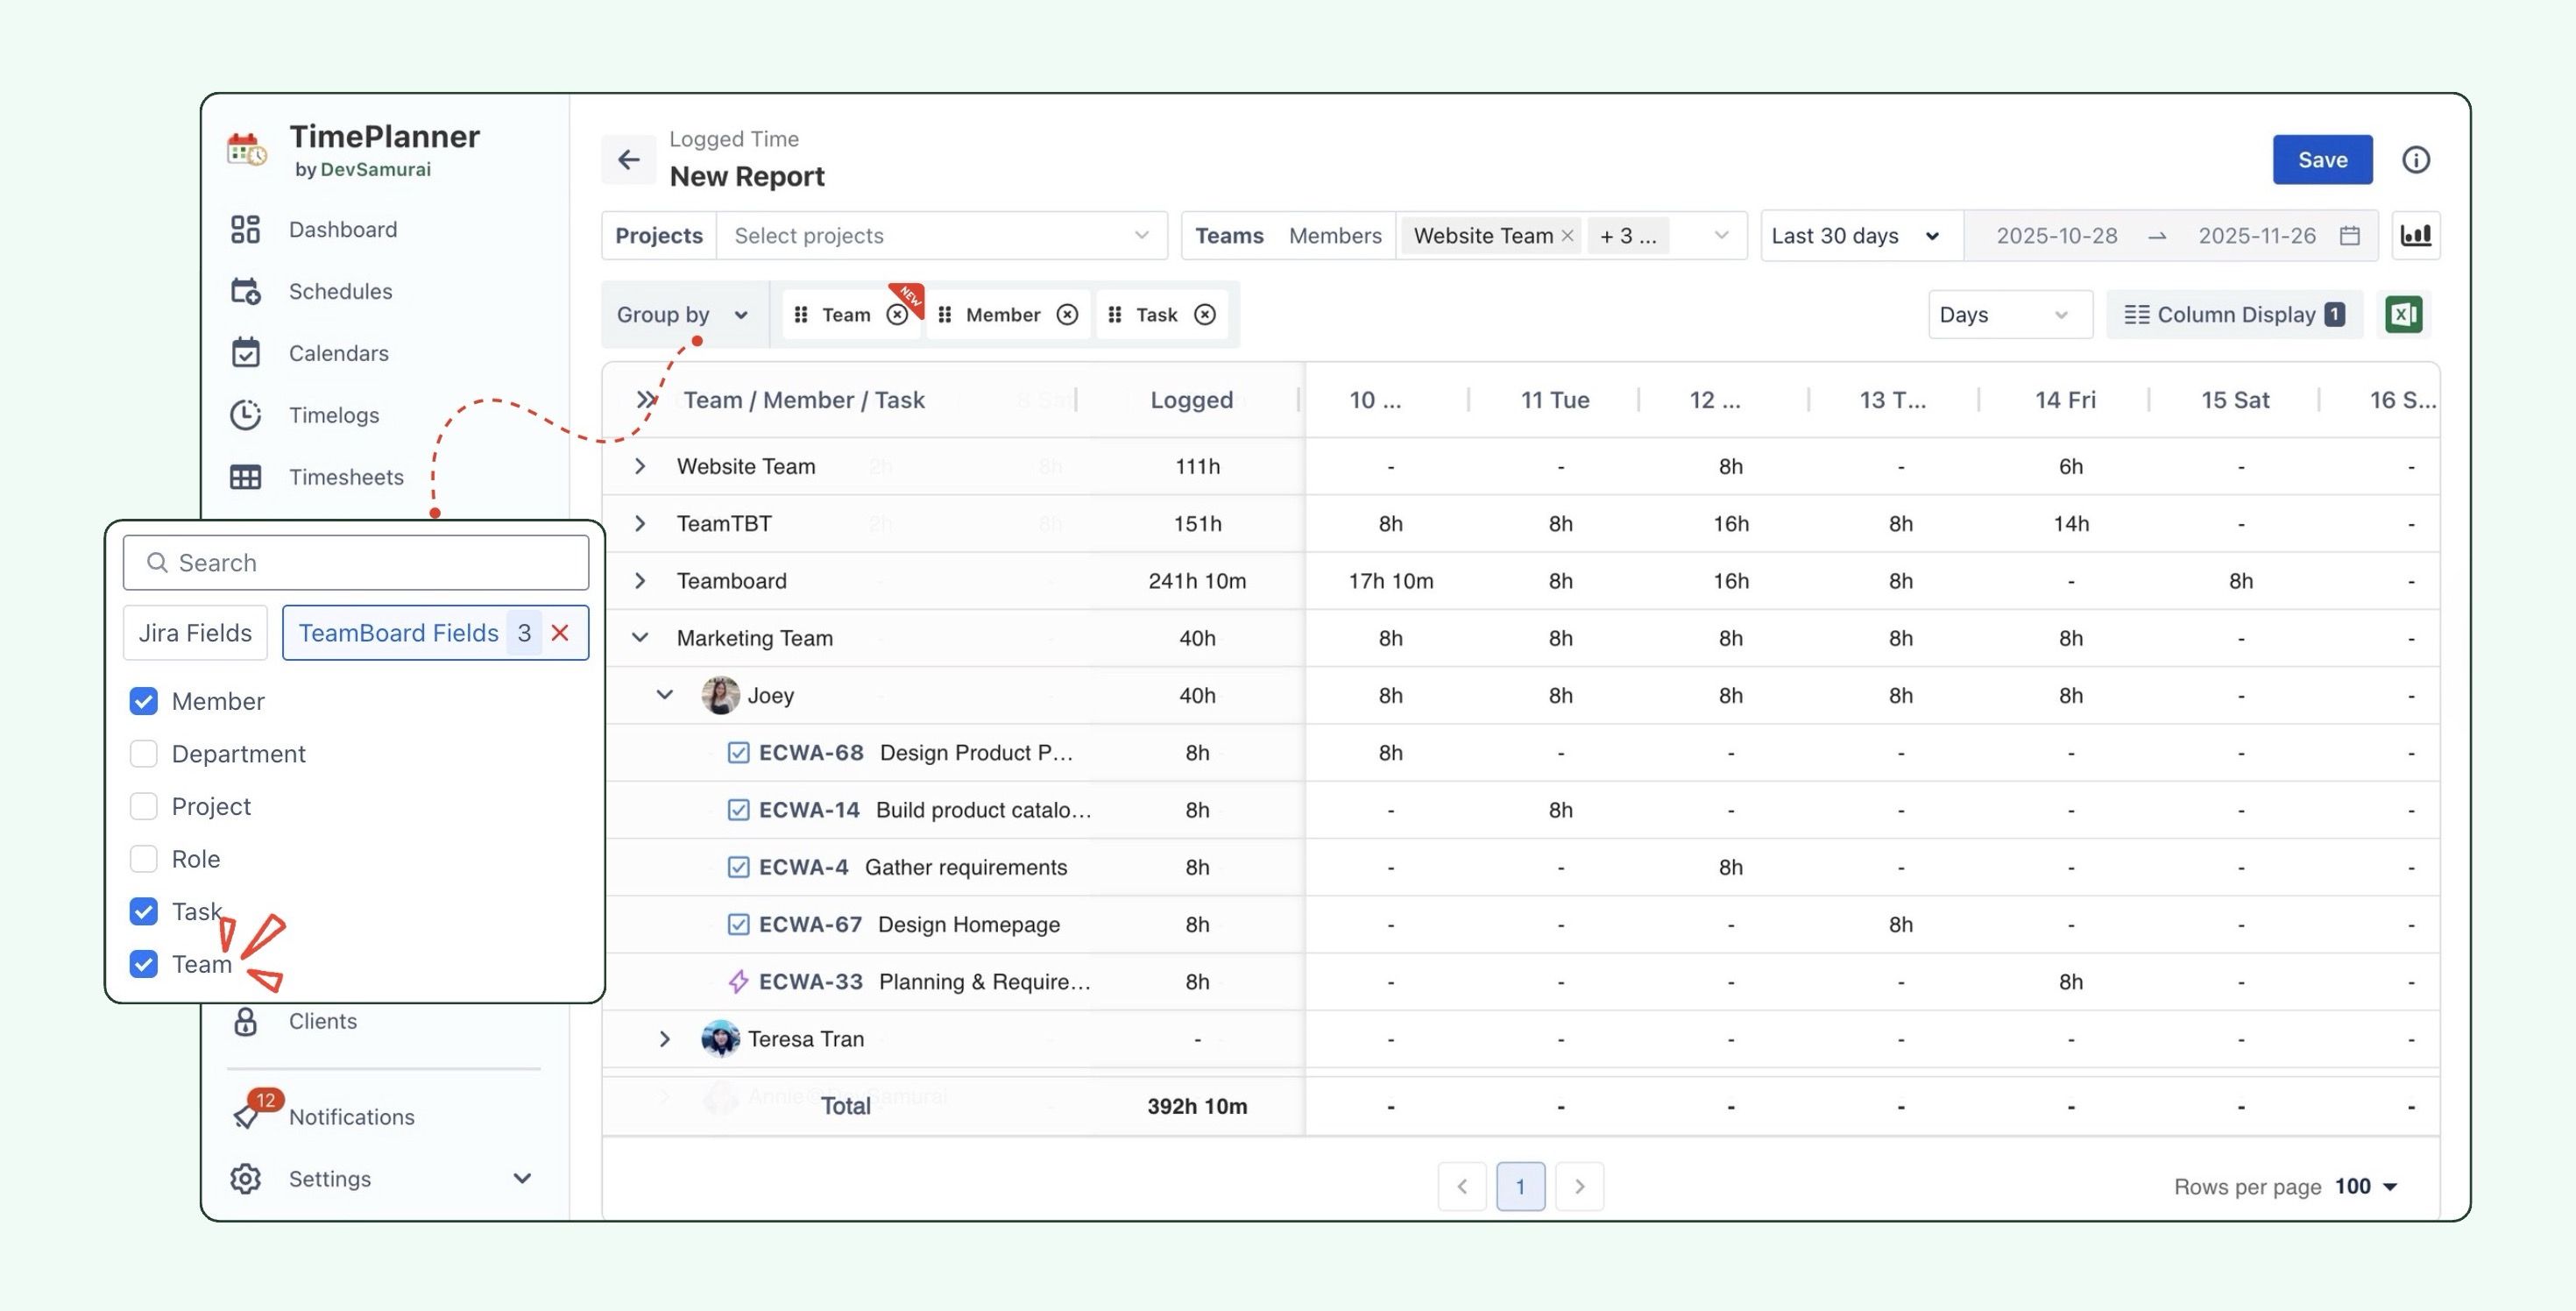Screen dimensions: 2576x1311
Task: Click the Save button
Action: click(2321, 160)
